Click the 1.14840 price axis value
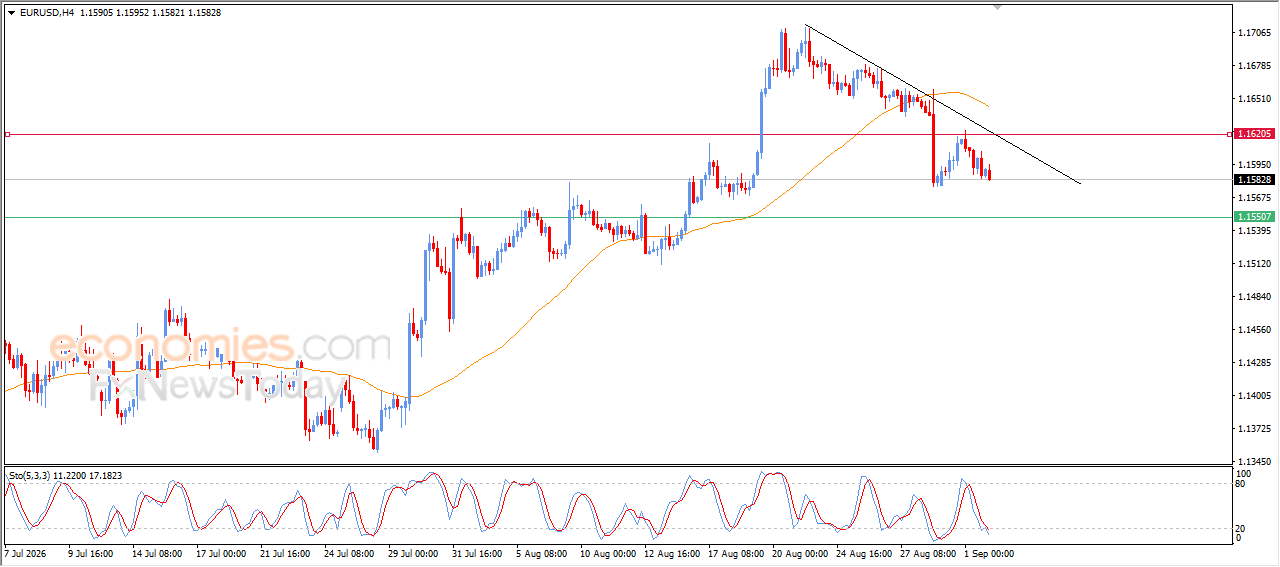Viewport: 1280px width, 567px height. point(1254,297)
